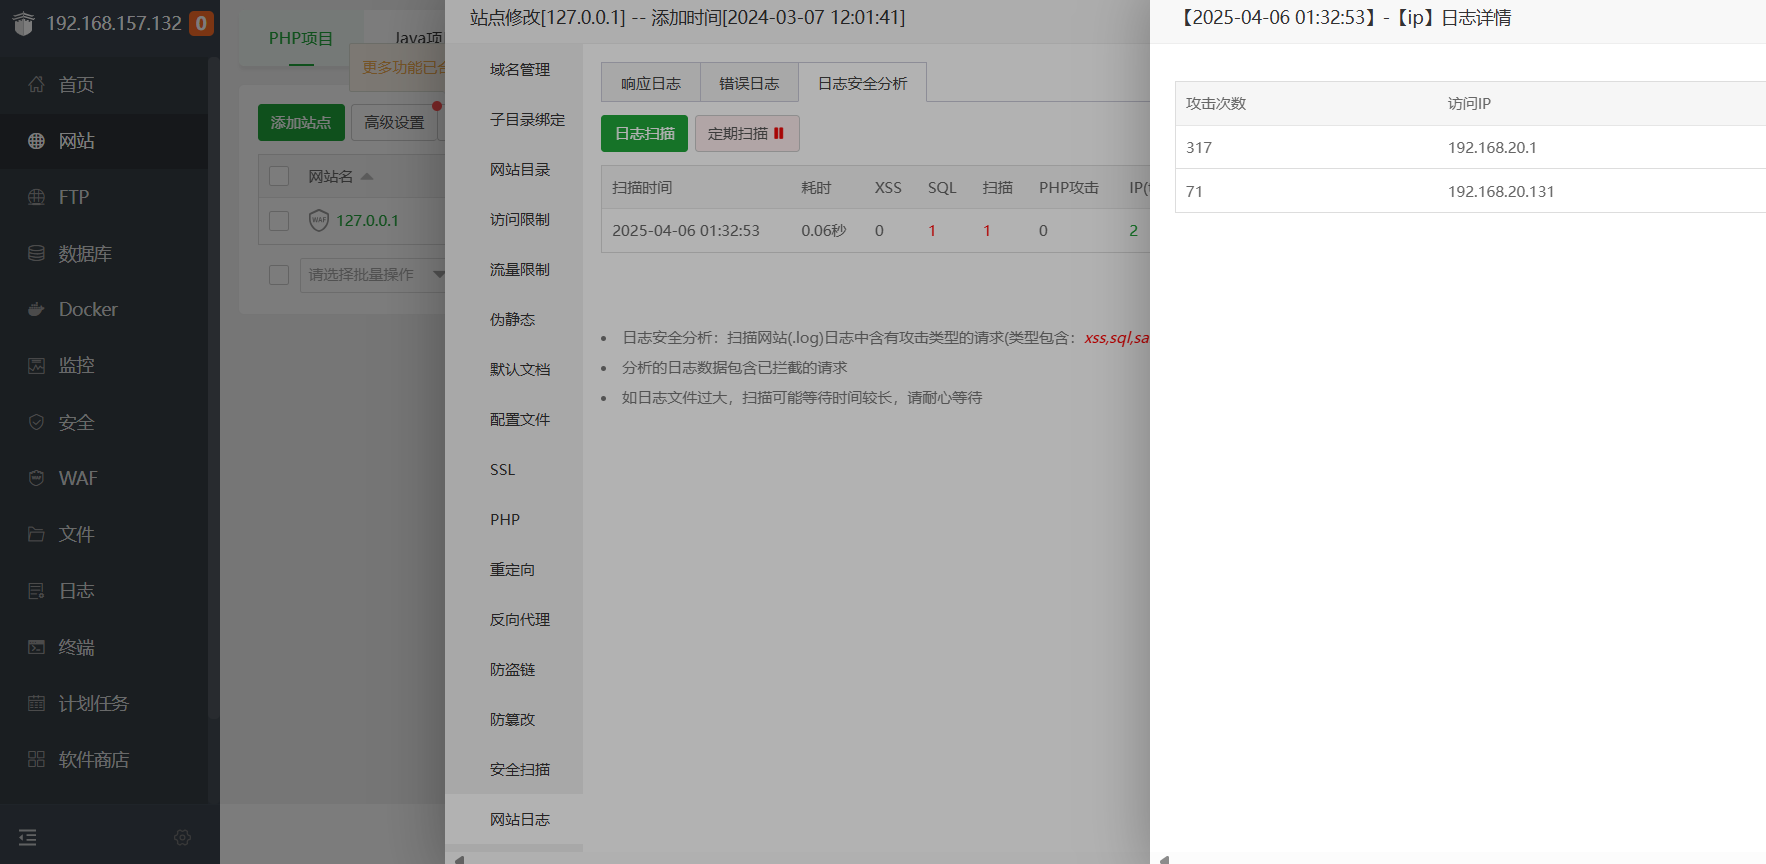1766x864 pixels.
Task: Launch the 终端 terminal icon in sidebar
Action: point(36,647)
